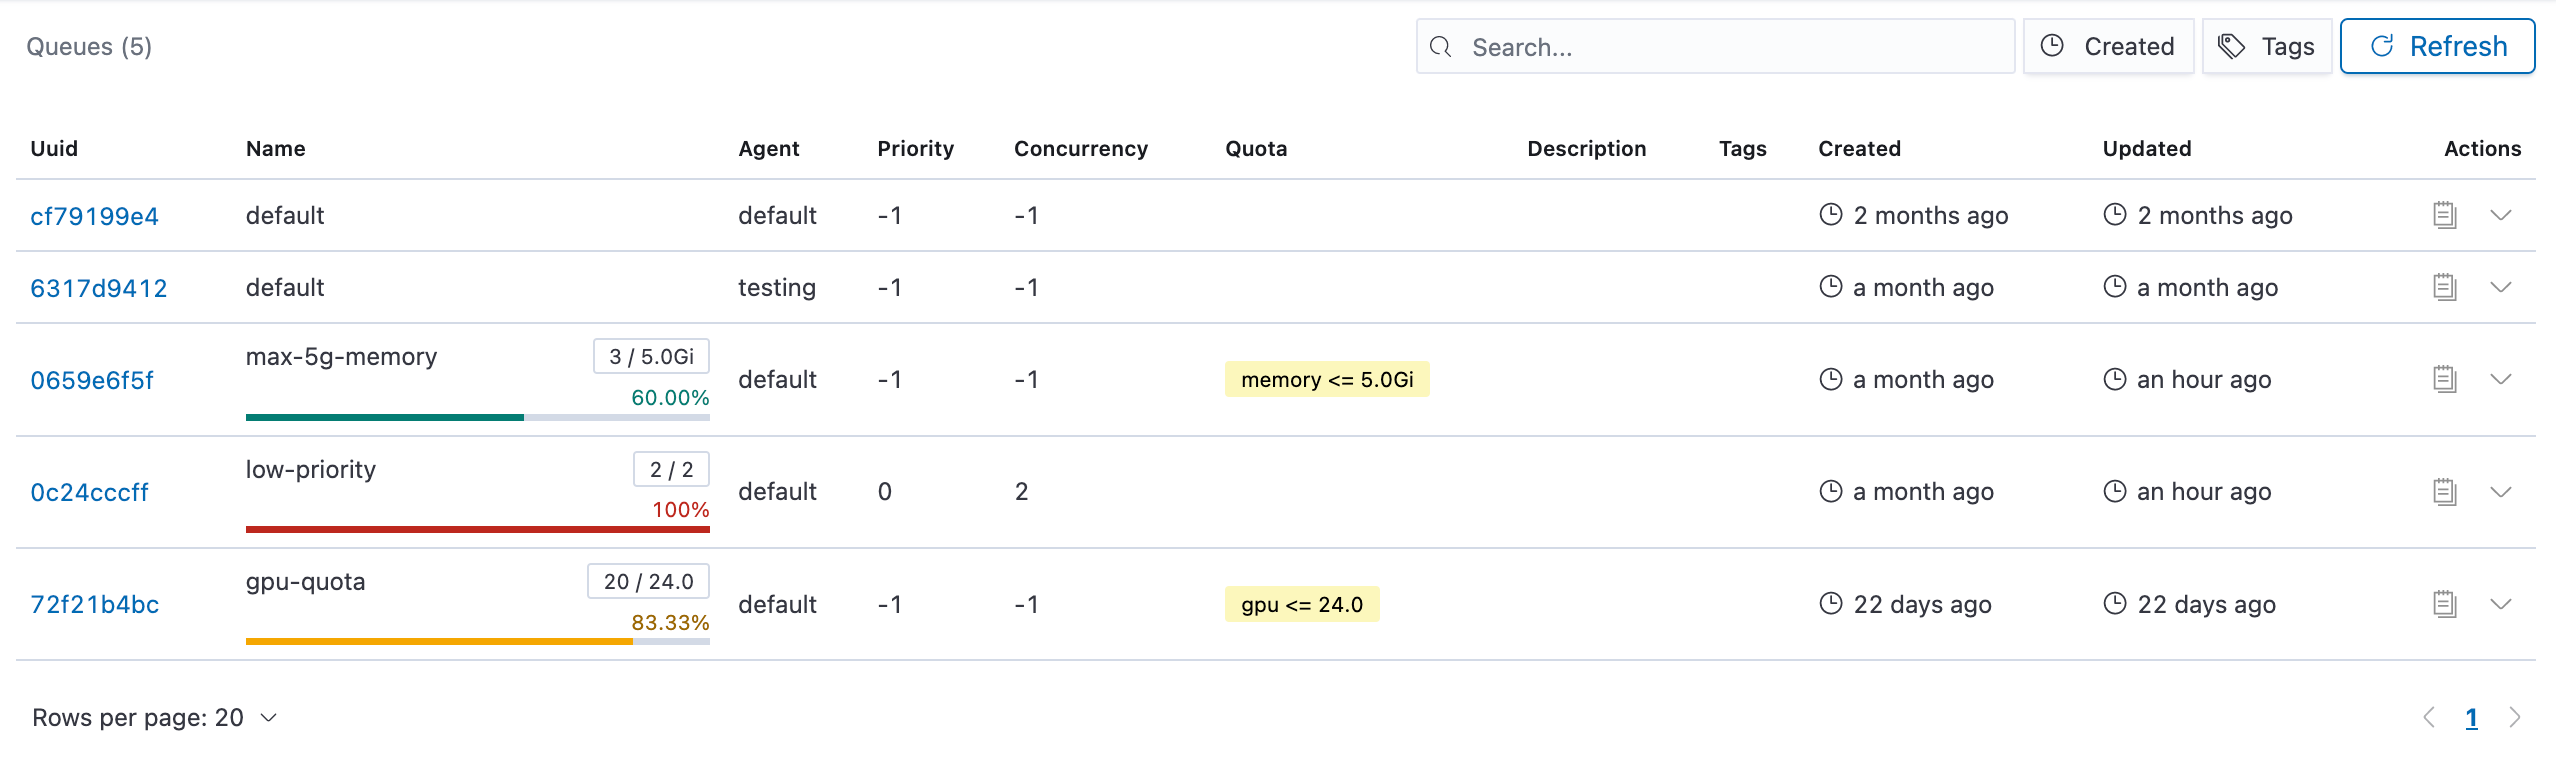The height and width of the screenshot is (776, 2556).
Task: Click '2 months ago' in Created column
Action: coord(1931,215)
